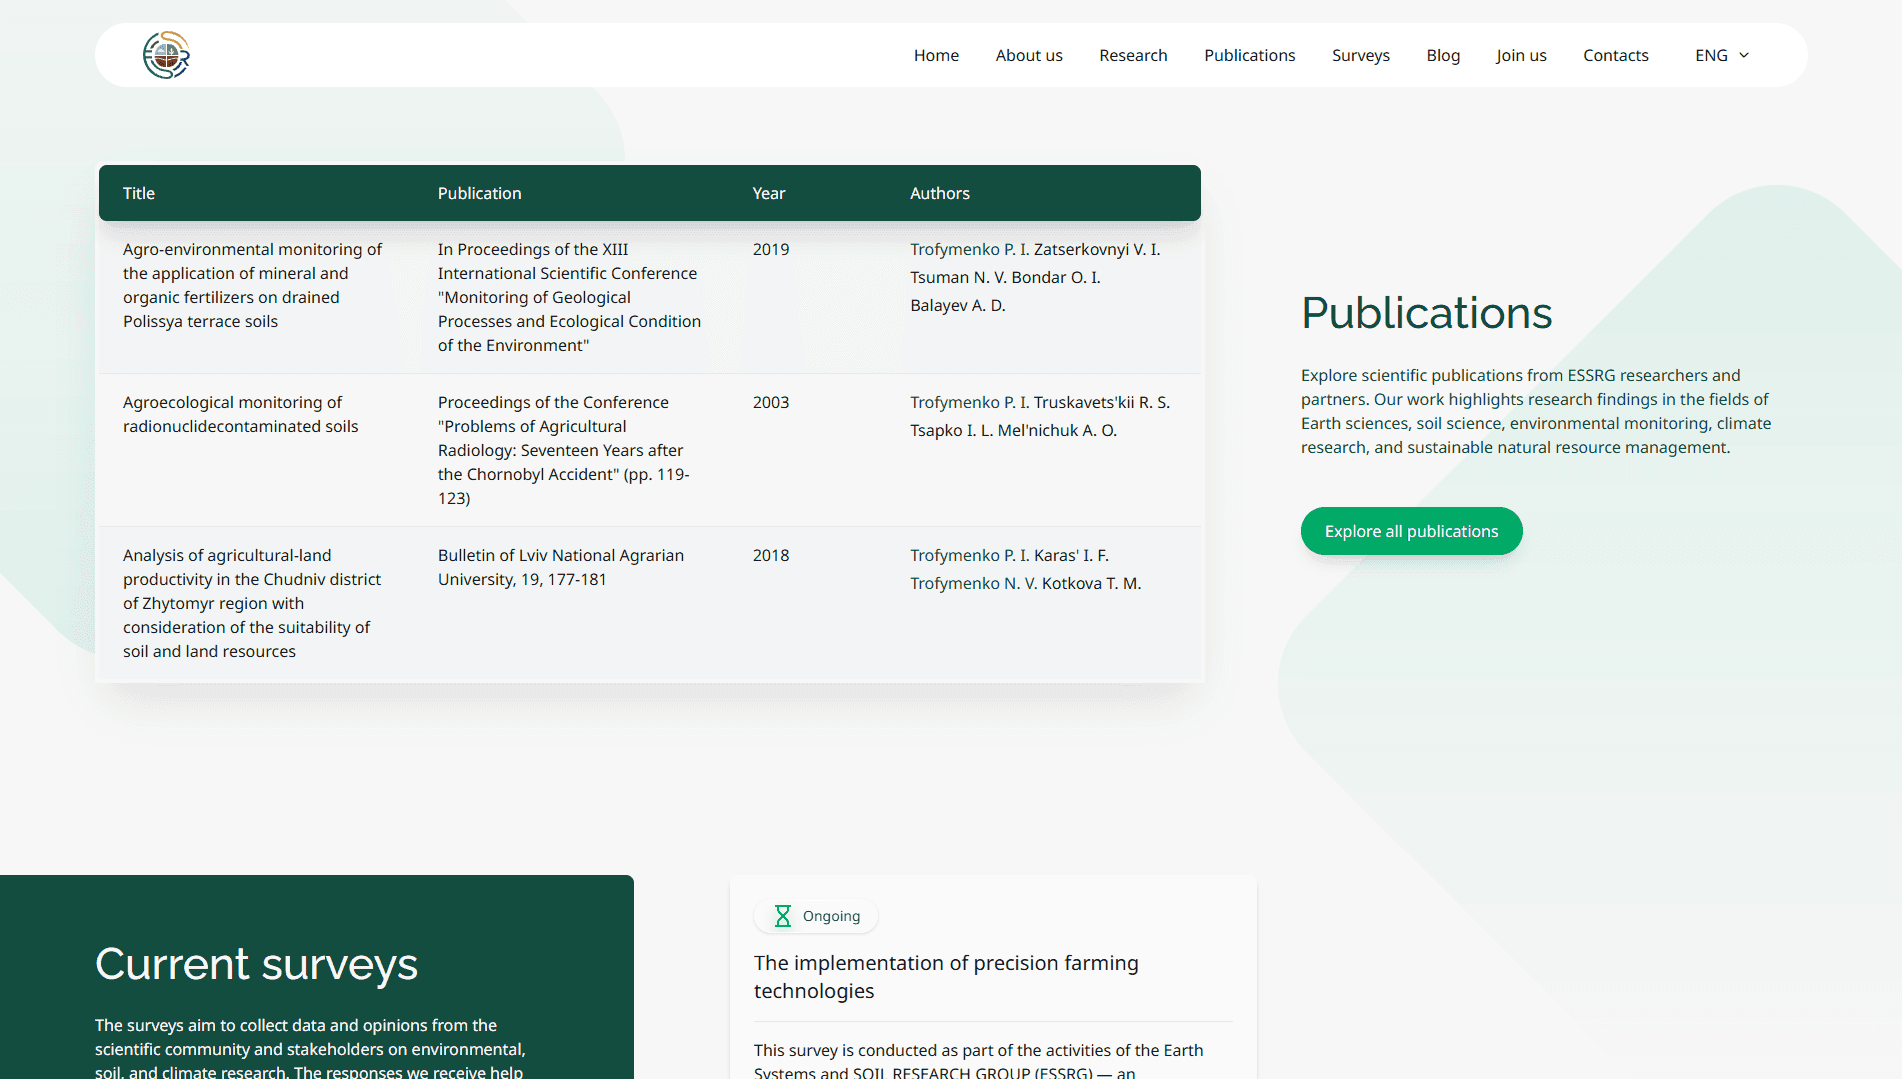Click author Mel'nichuk A. O.

click(x=1057, y=430)
